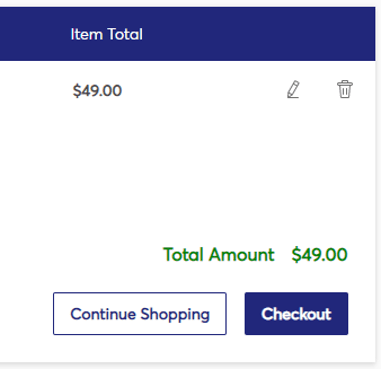This screenshot has width=381, height=369.
Task: Click the green Total Amount label
Action: coord(219,255)
